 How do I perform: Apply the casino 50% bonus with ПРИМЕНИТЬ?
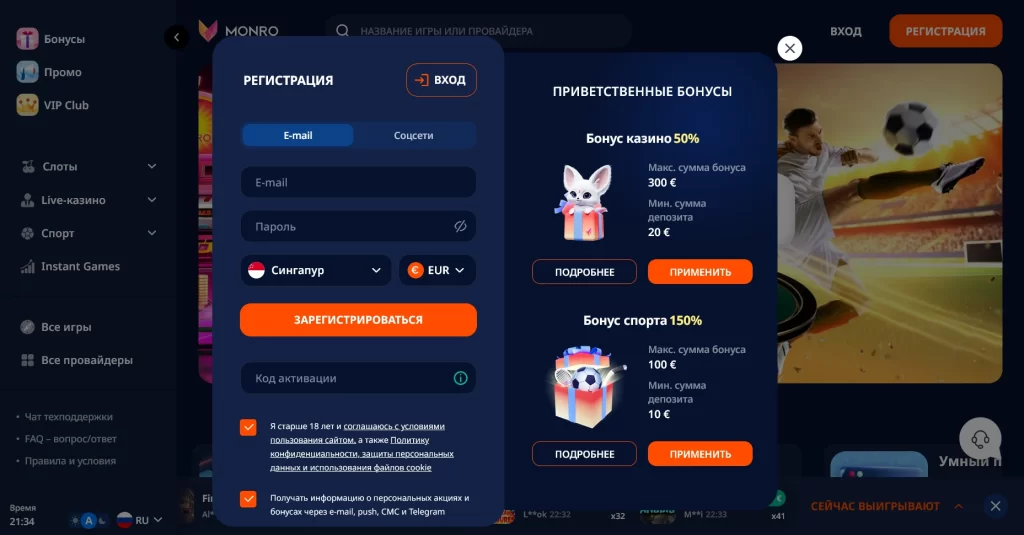point(700,272)
